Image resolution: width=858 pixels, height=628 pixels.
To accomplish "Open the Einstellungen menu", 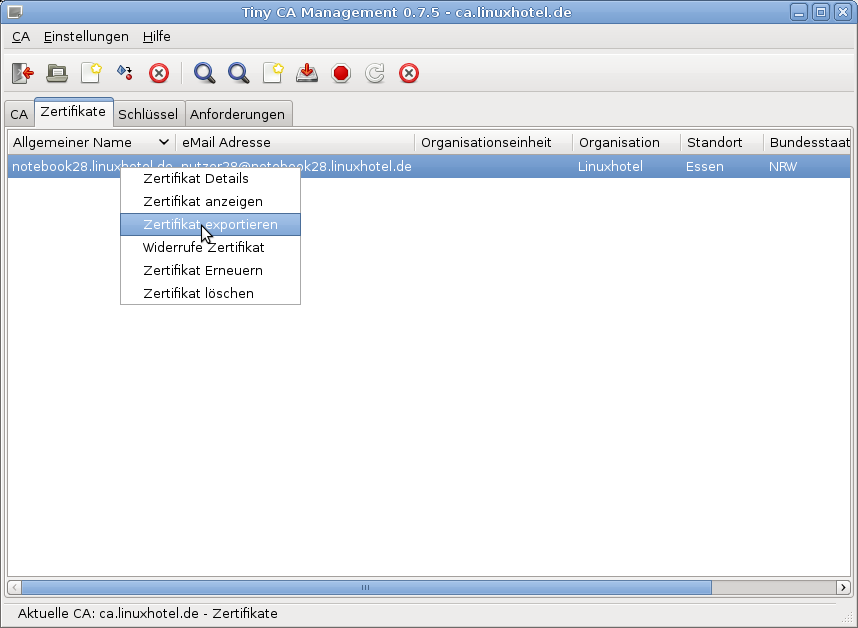I will pyautogui.click(x=86, y=36).
